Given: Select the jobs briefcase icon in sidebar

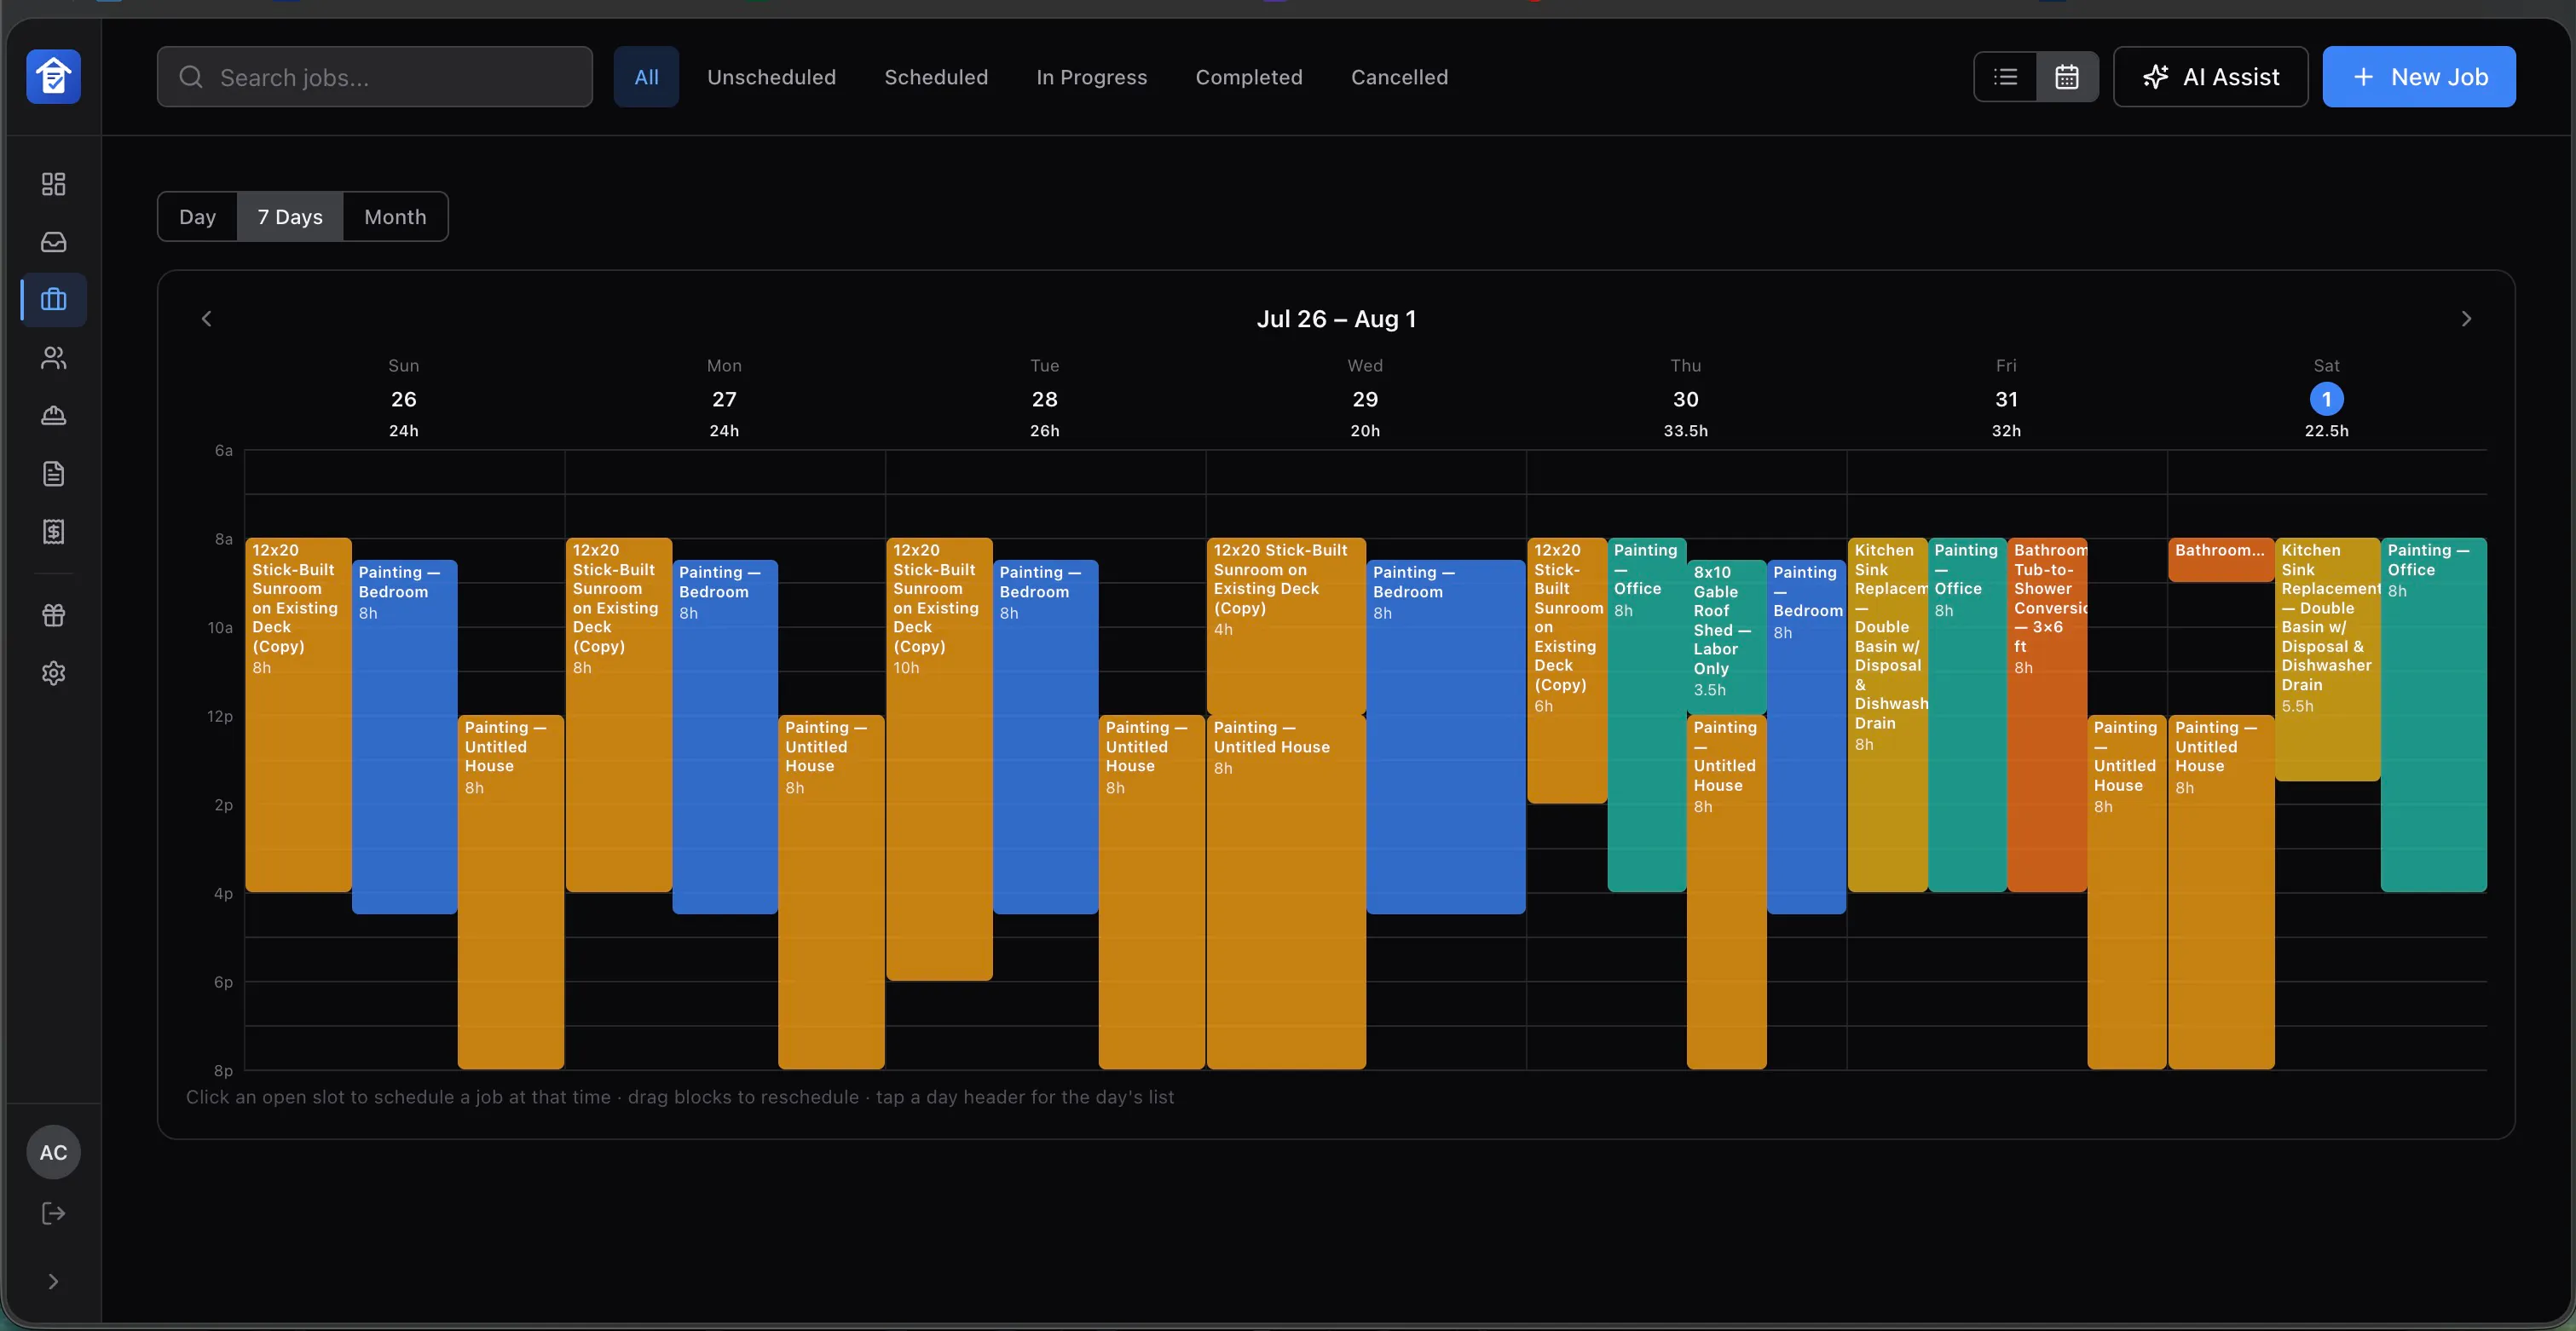Looking at the screenshot, I should click(53, 299).
